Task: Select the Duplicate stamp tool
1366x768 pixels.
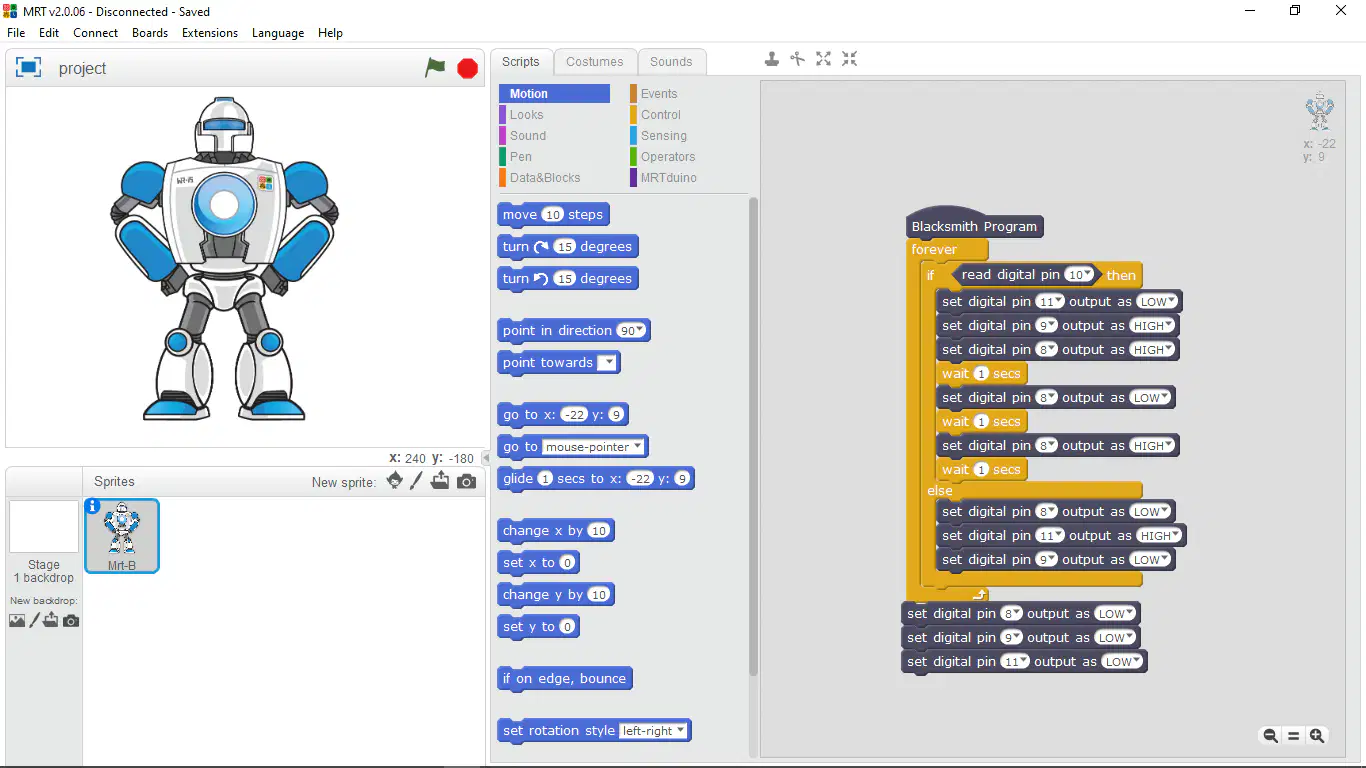Action: pos(772,59)
